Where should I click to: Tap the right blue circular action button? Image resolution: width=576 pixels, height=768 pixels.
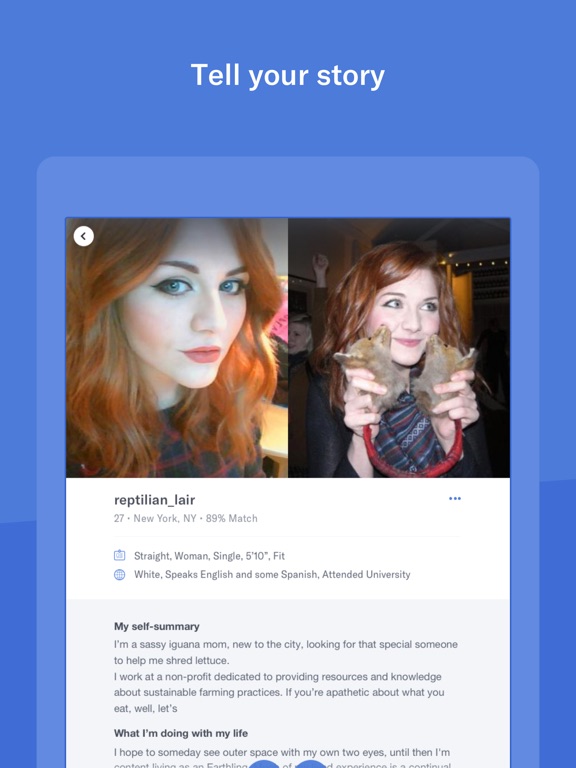click(x=311, y=764)
